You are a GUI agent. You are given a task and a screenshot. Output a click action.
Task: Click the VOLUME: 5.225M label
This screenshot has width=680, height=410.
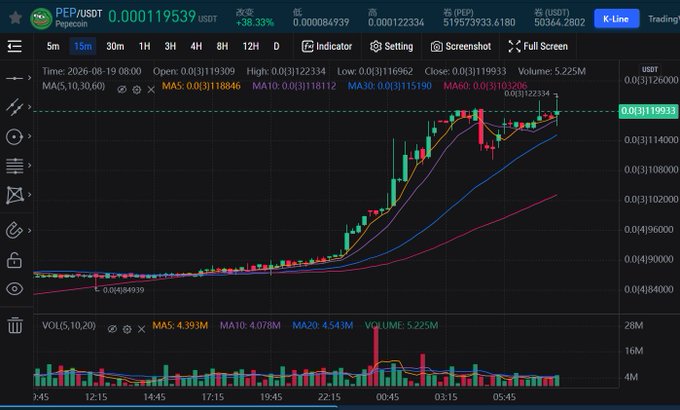[401, 325]
